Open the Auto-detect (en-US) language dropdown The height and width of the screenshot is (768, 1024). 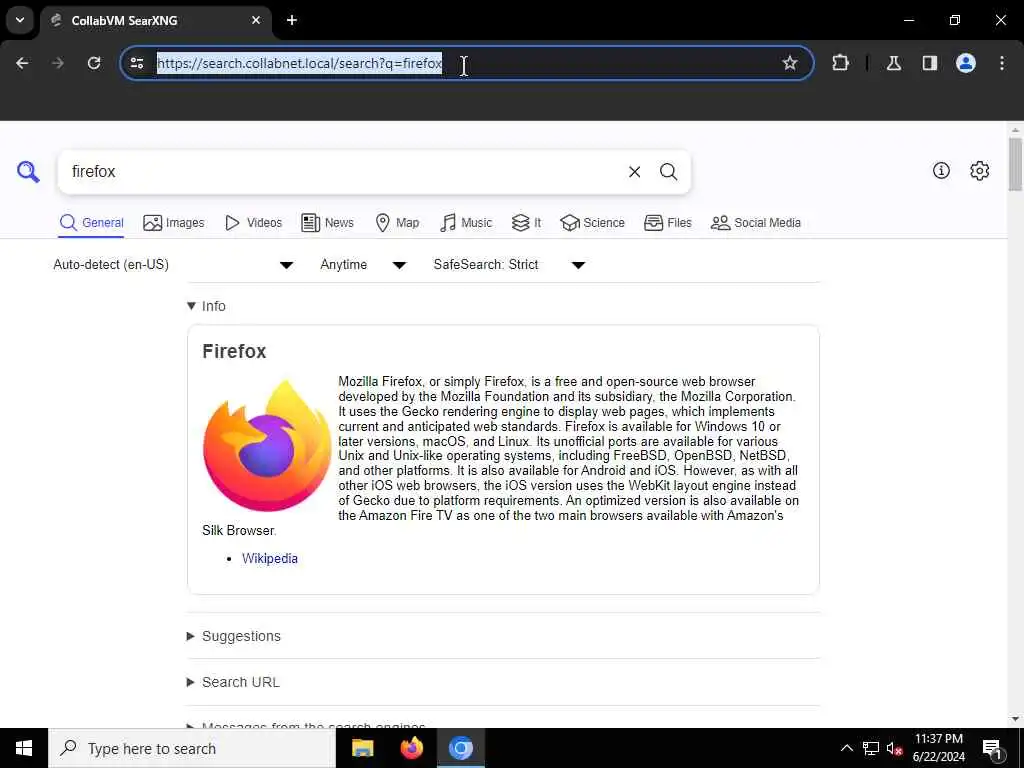(x=173, y=264)
